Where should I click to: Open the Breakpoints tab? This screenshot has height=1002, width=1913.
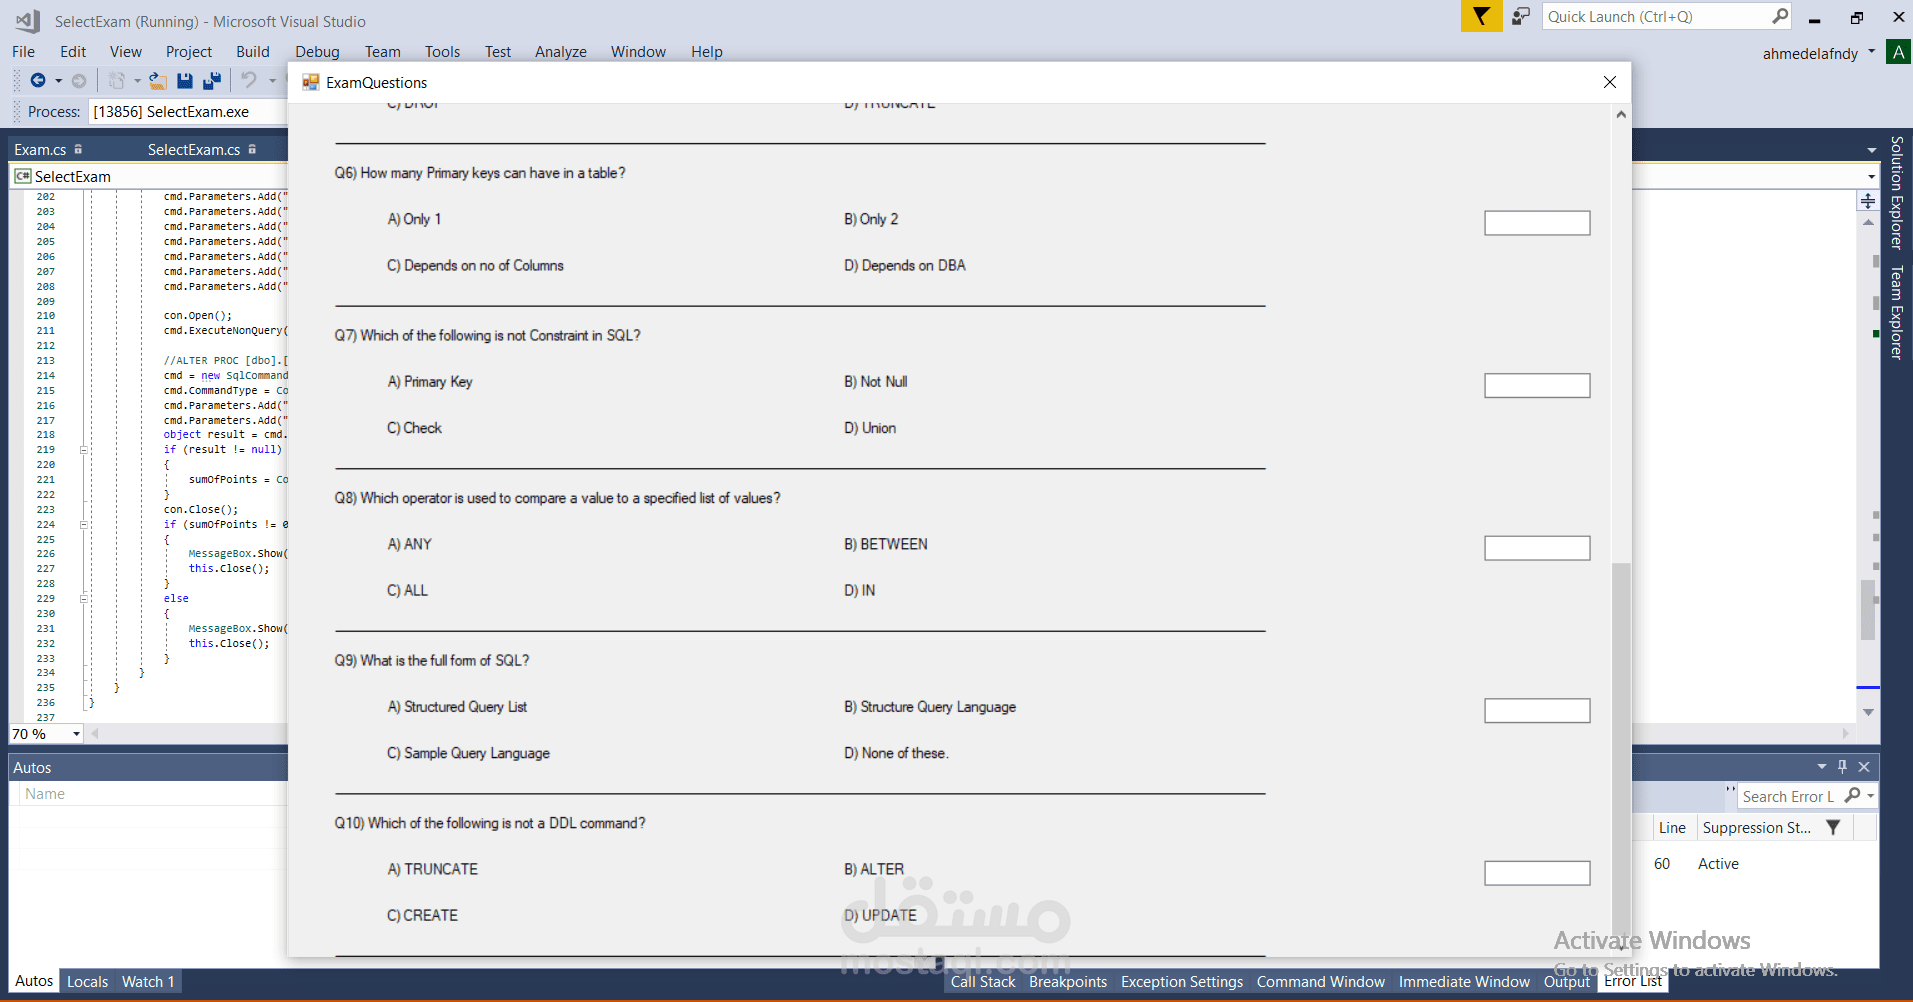(1068, 981)
